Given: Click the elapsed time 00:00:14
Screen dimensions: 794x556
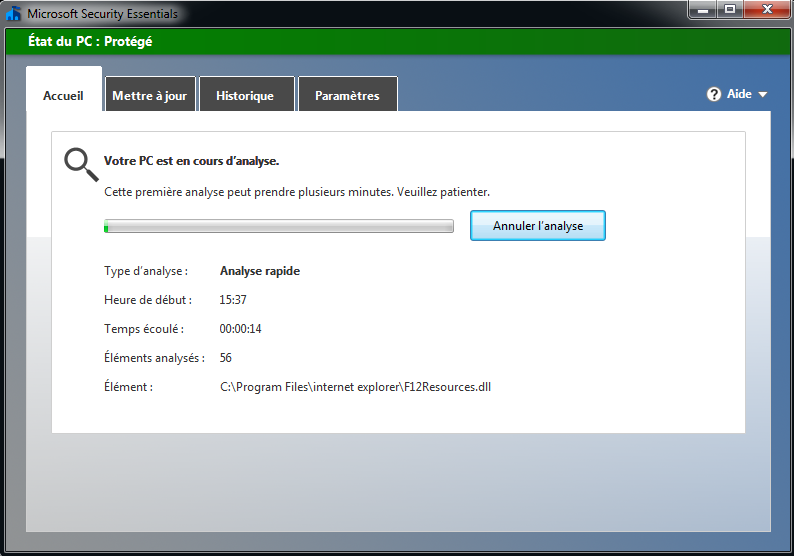Looking at the screenshot, I should (241, 329).
